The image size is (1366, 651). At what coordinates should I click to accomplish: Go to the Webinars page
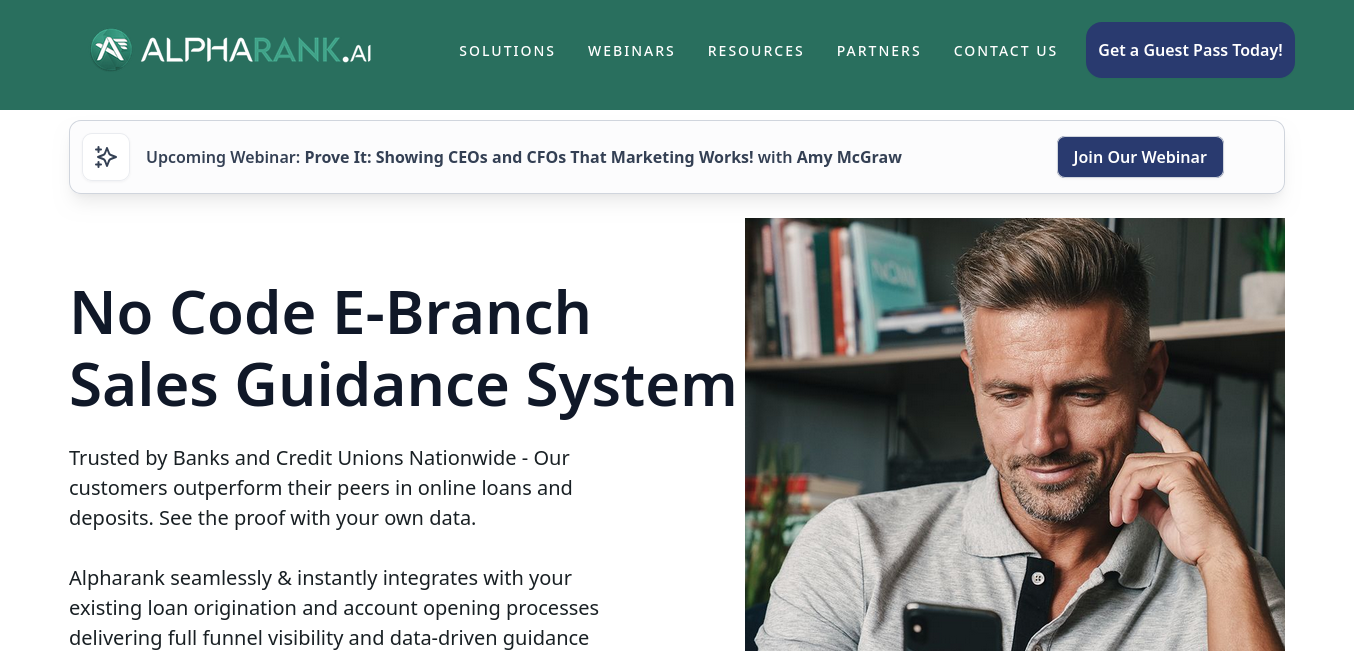(631, 51)
